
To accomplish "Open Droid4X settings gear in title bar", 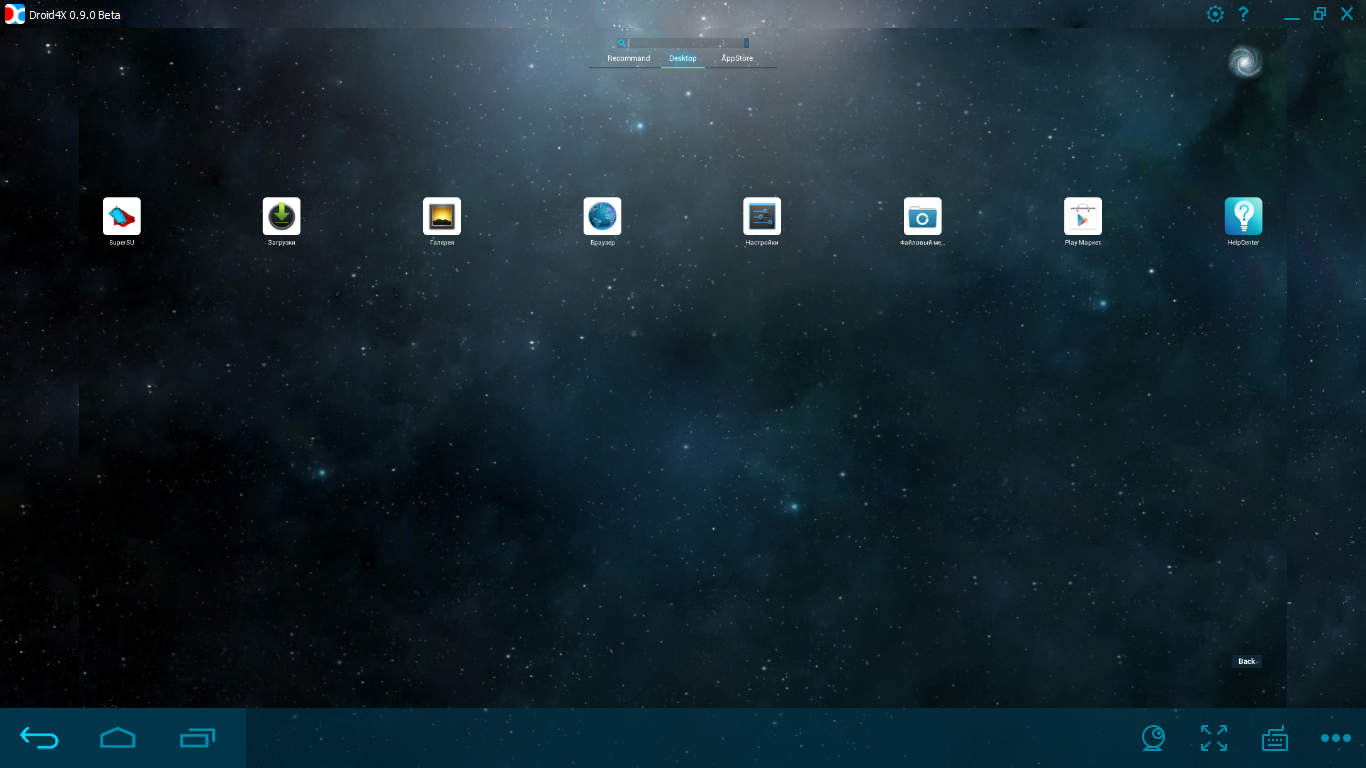I will pyautogui.click(x=1215, y=14).
